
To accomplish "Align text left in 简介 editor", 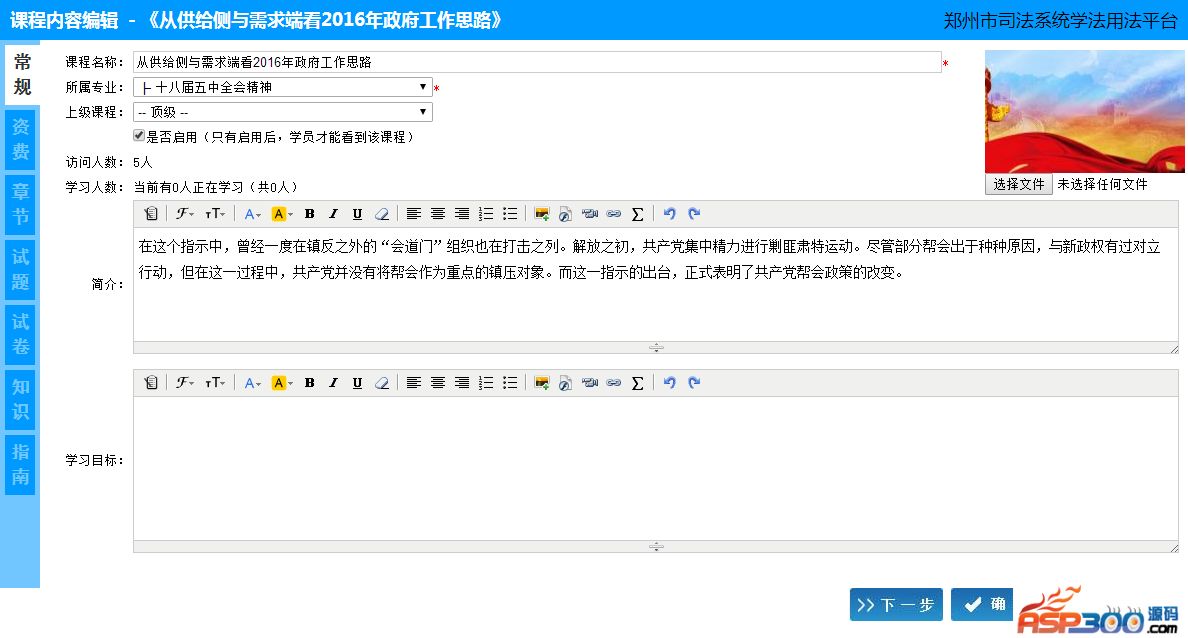I will click(x=414, y=214).
